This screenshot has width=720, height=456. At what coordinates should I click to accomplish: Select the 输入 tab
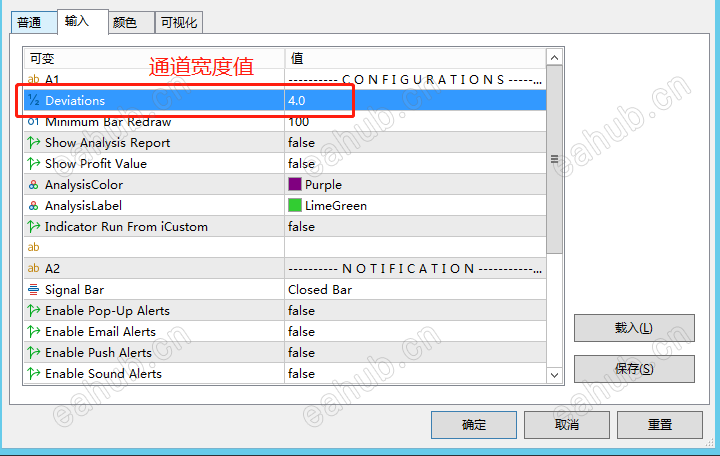pyautogui.click(x=83, y=21)
